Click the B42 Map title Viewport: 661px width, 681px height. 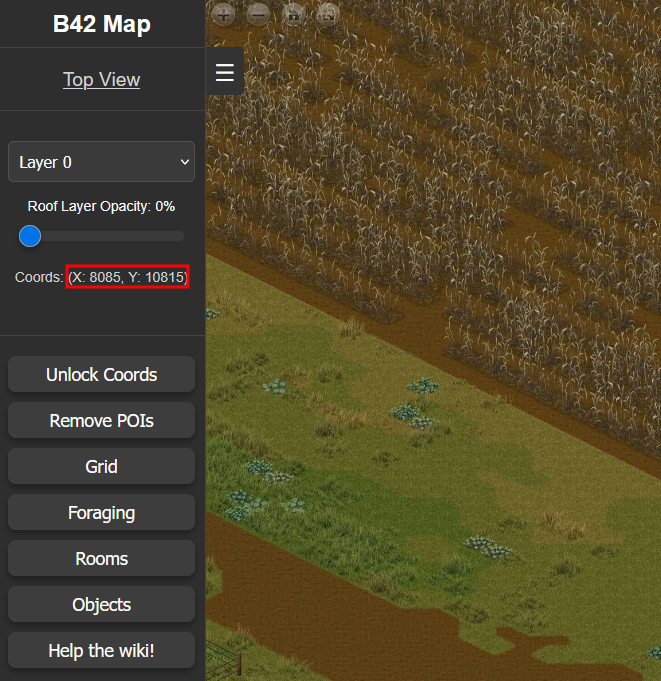pos(102,23)
